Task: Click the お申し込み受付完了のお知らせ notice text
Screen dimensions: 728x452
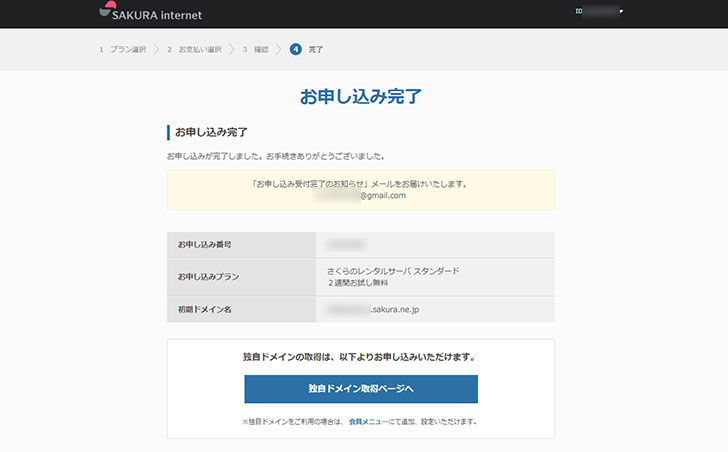Action: [x=361, y=184]
